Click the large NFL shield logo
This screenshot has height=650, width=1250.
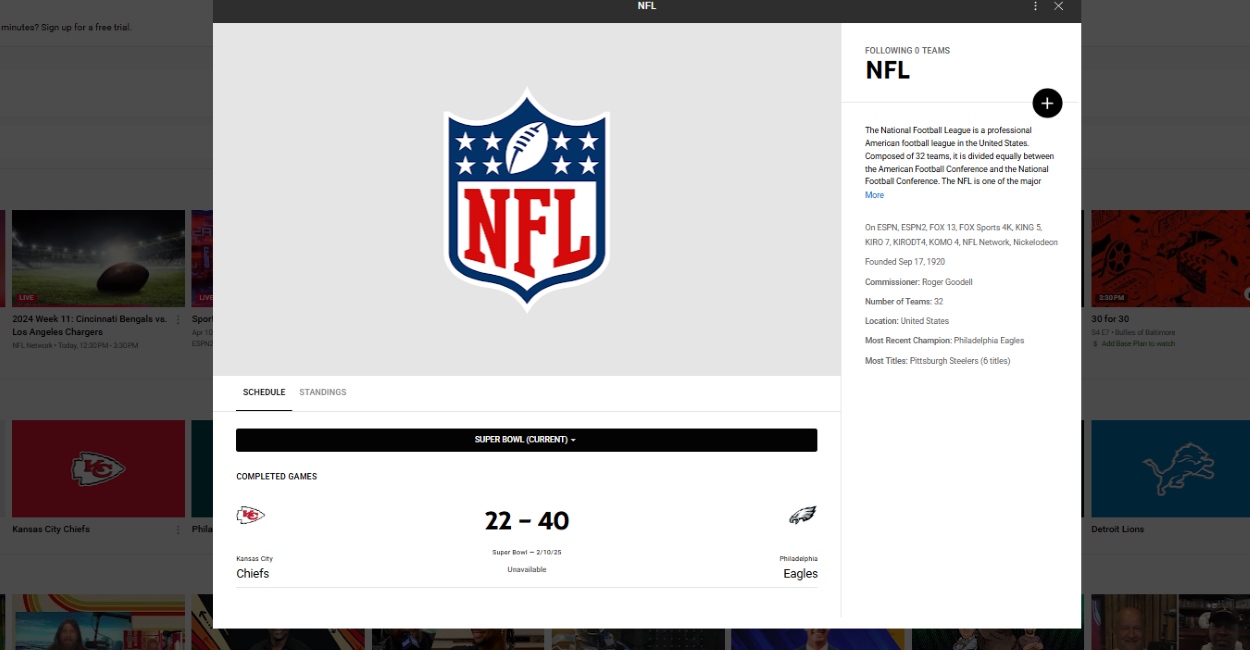click(x=526, y=199)
